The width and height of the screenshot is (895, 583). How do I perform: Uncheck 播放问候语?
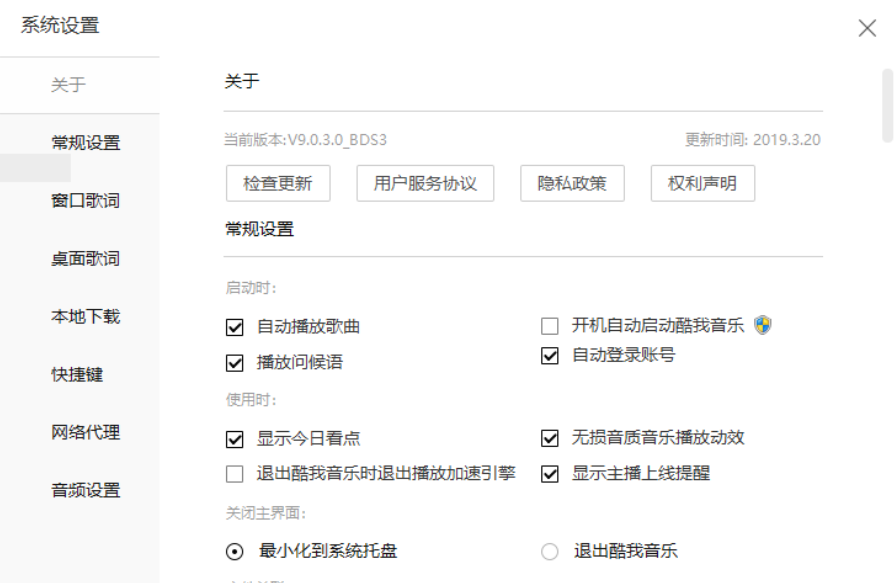point(235,363)
